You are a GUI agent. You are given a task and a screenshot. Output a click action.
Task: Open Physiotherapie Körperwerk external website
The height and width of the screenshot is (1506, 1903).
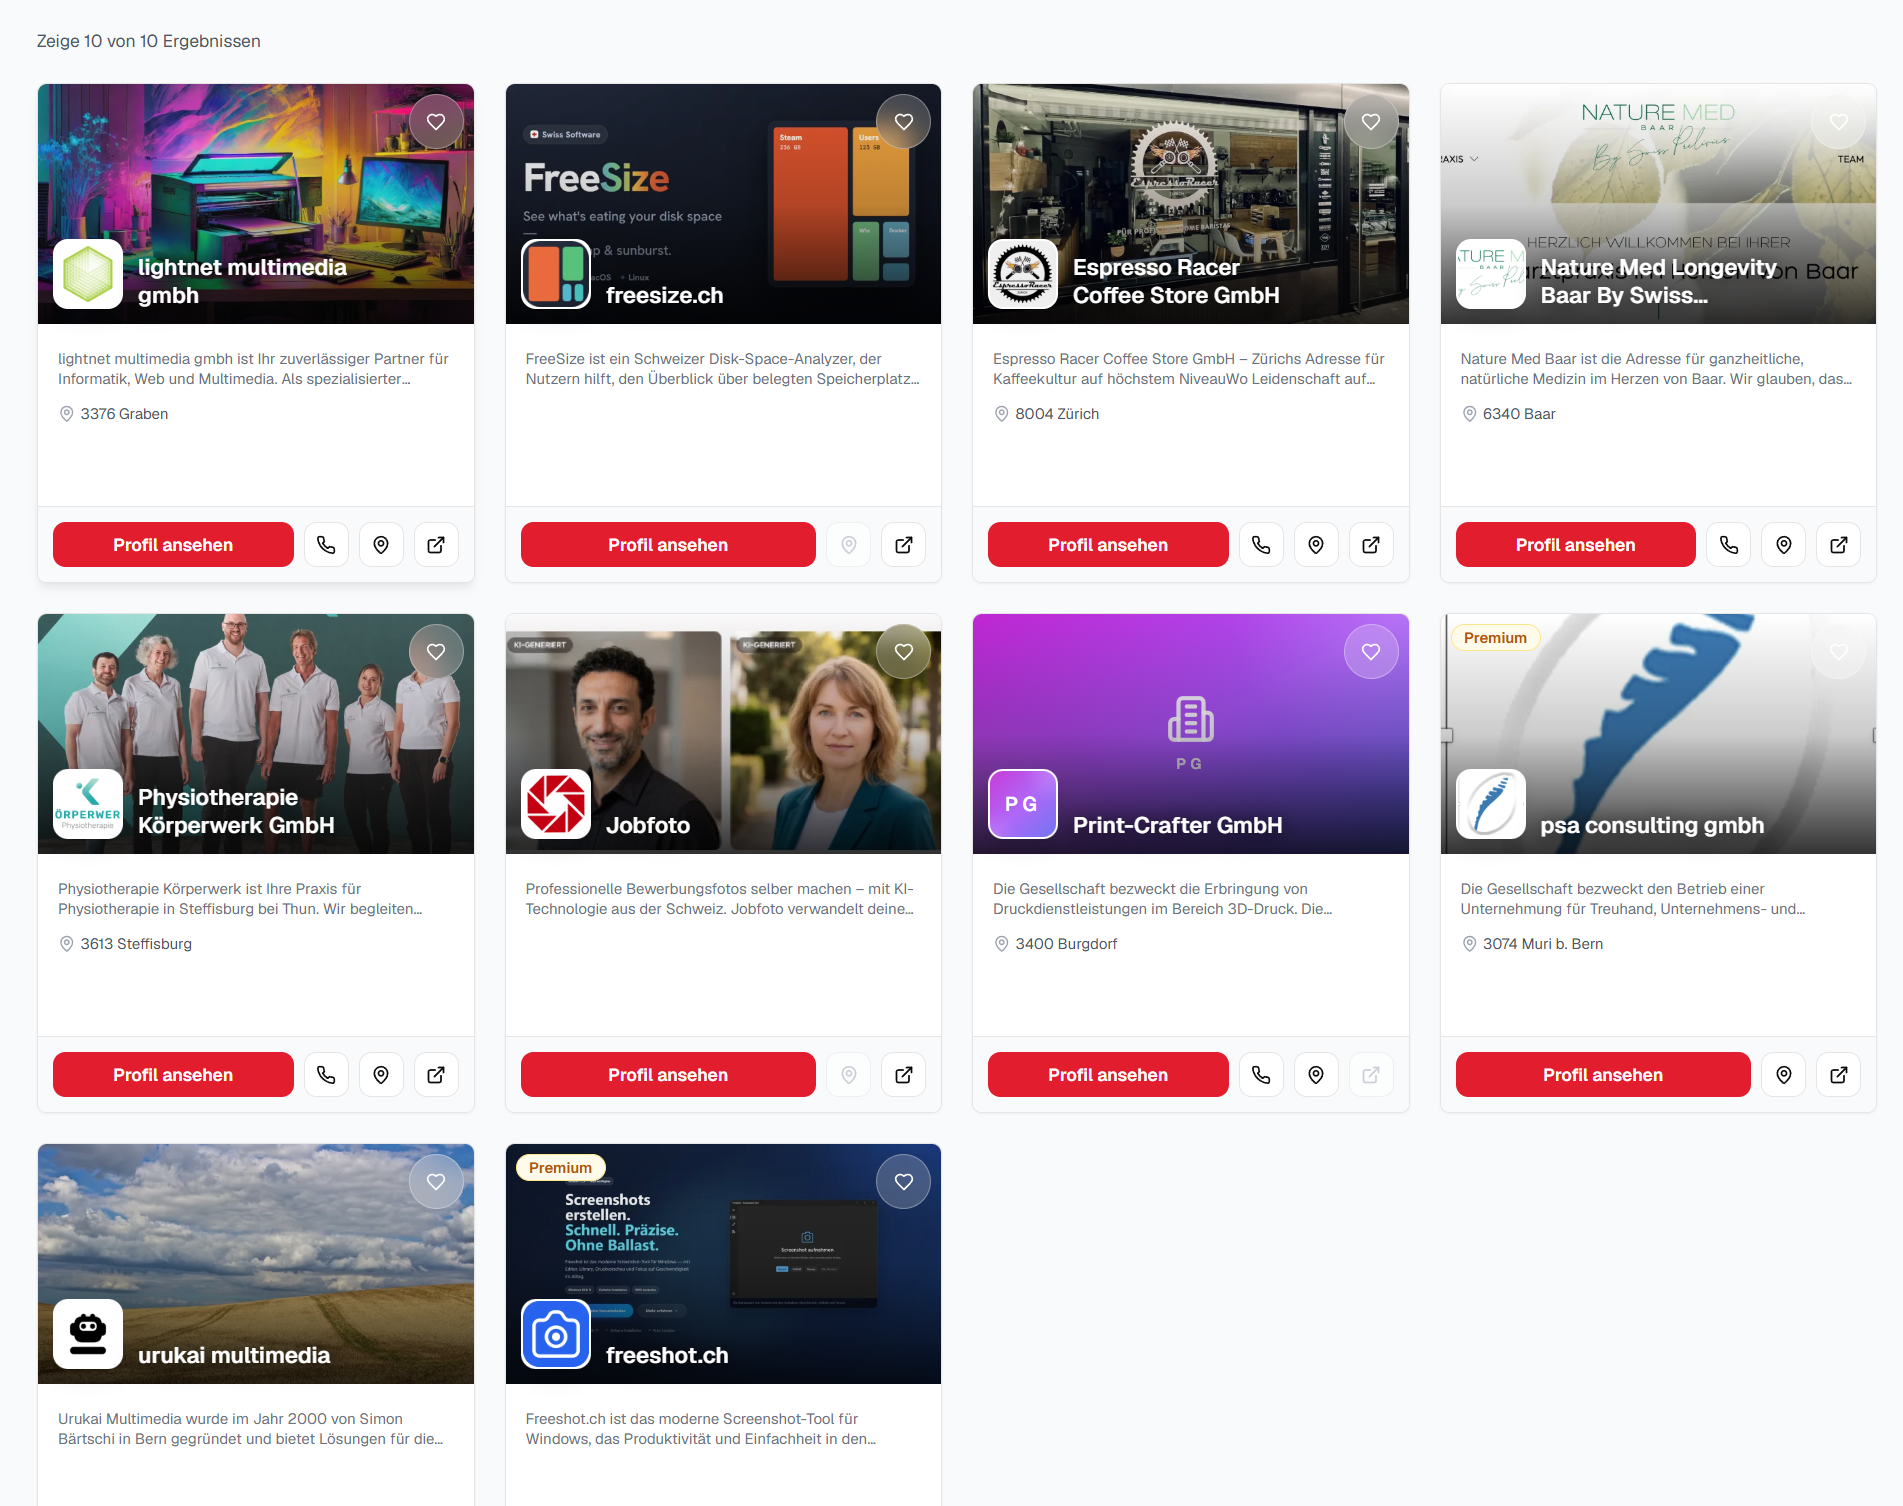pos(436,1075)
